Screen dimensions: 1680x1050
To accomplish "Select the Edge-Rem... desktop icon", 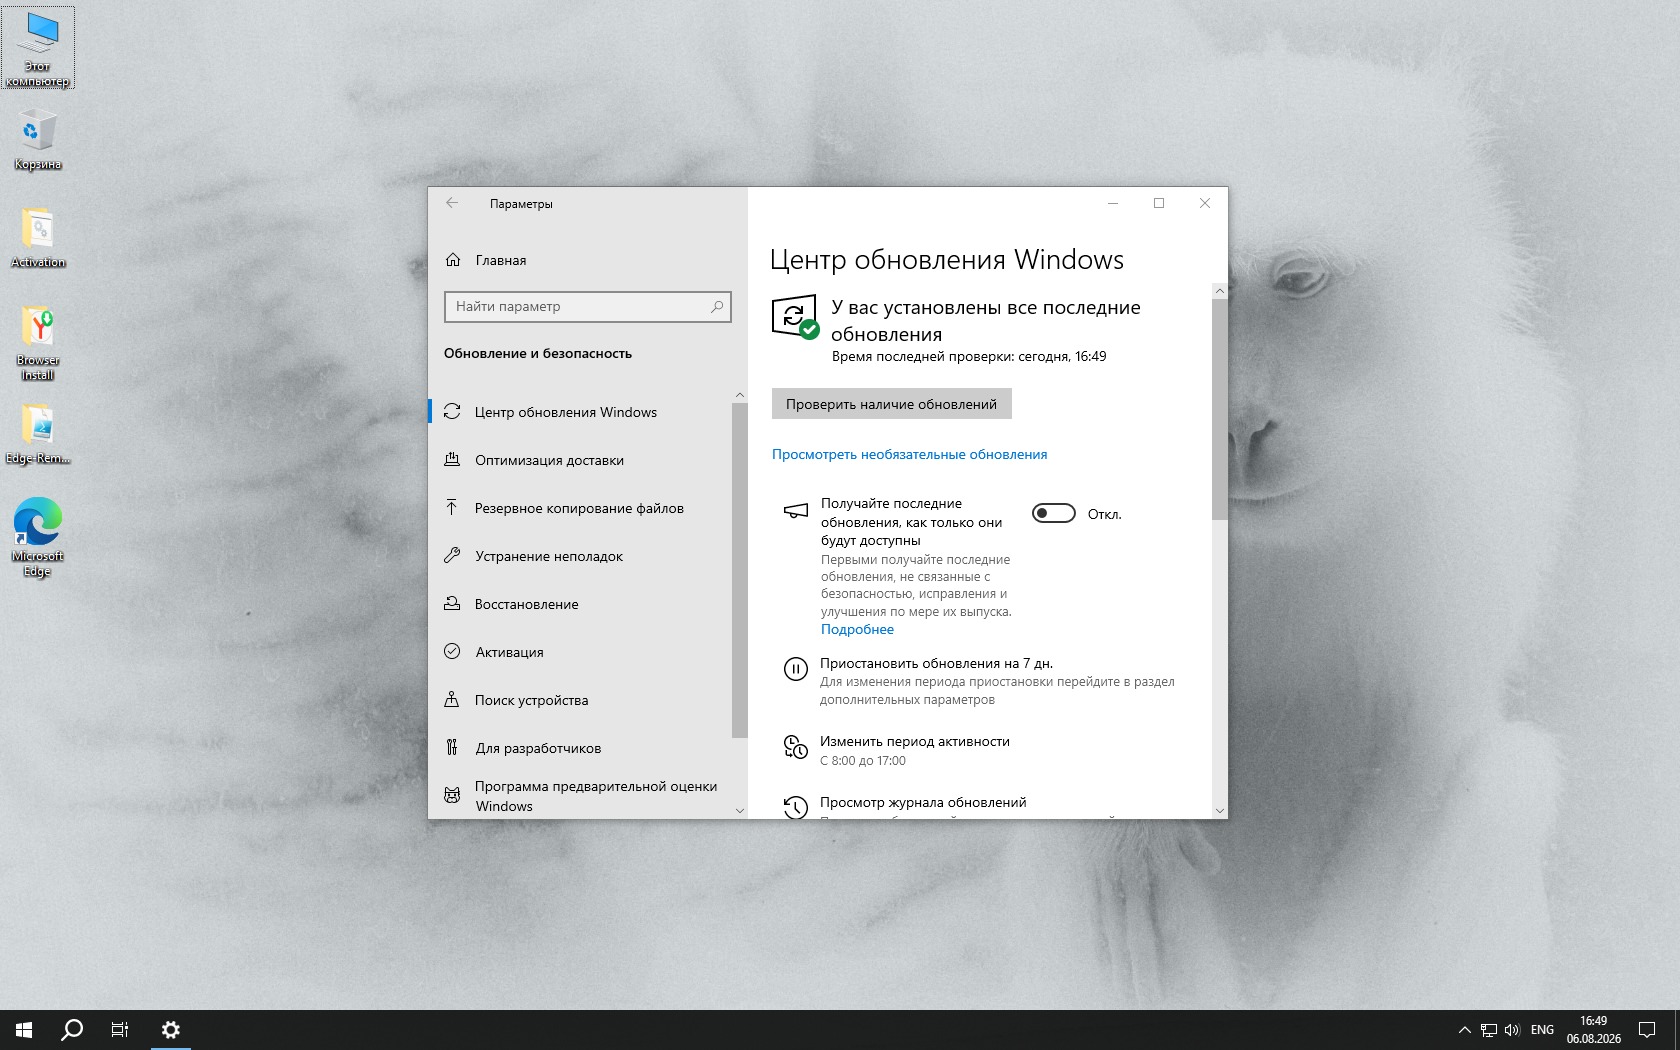I will 38,434.
